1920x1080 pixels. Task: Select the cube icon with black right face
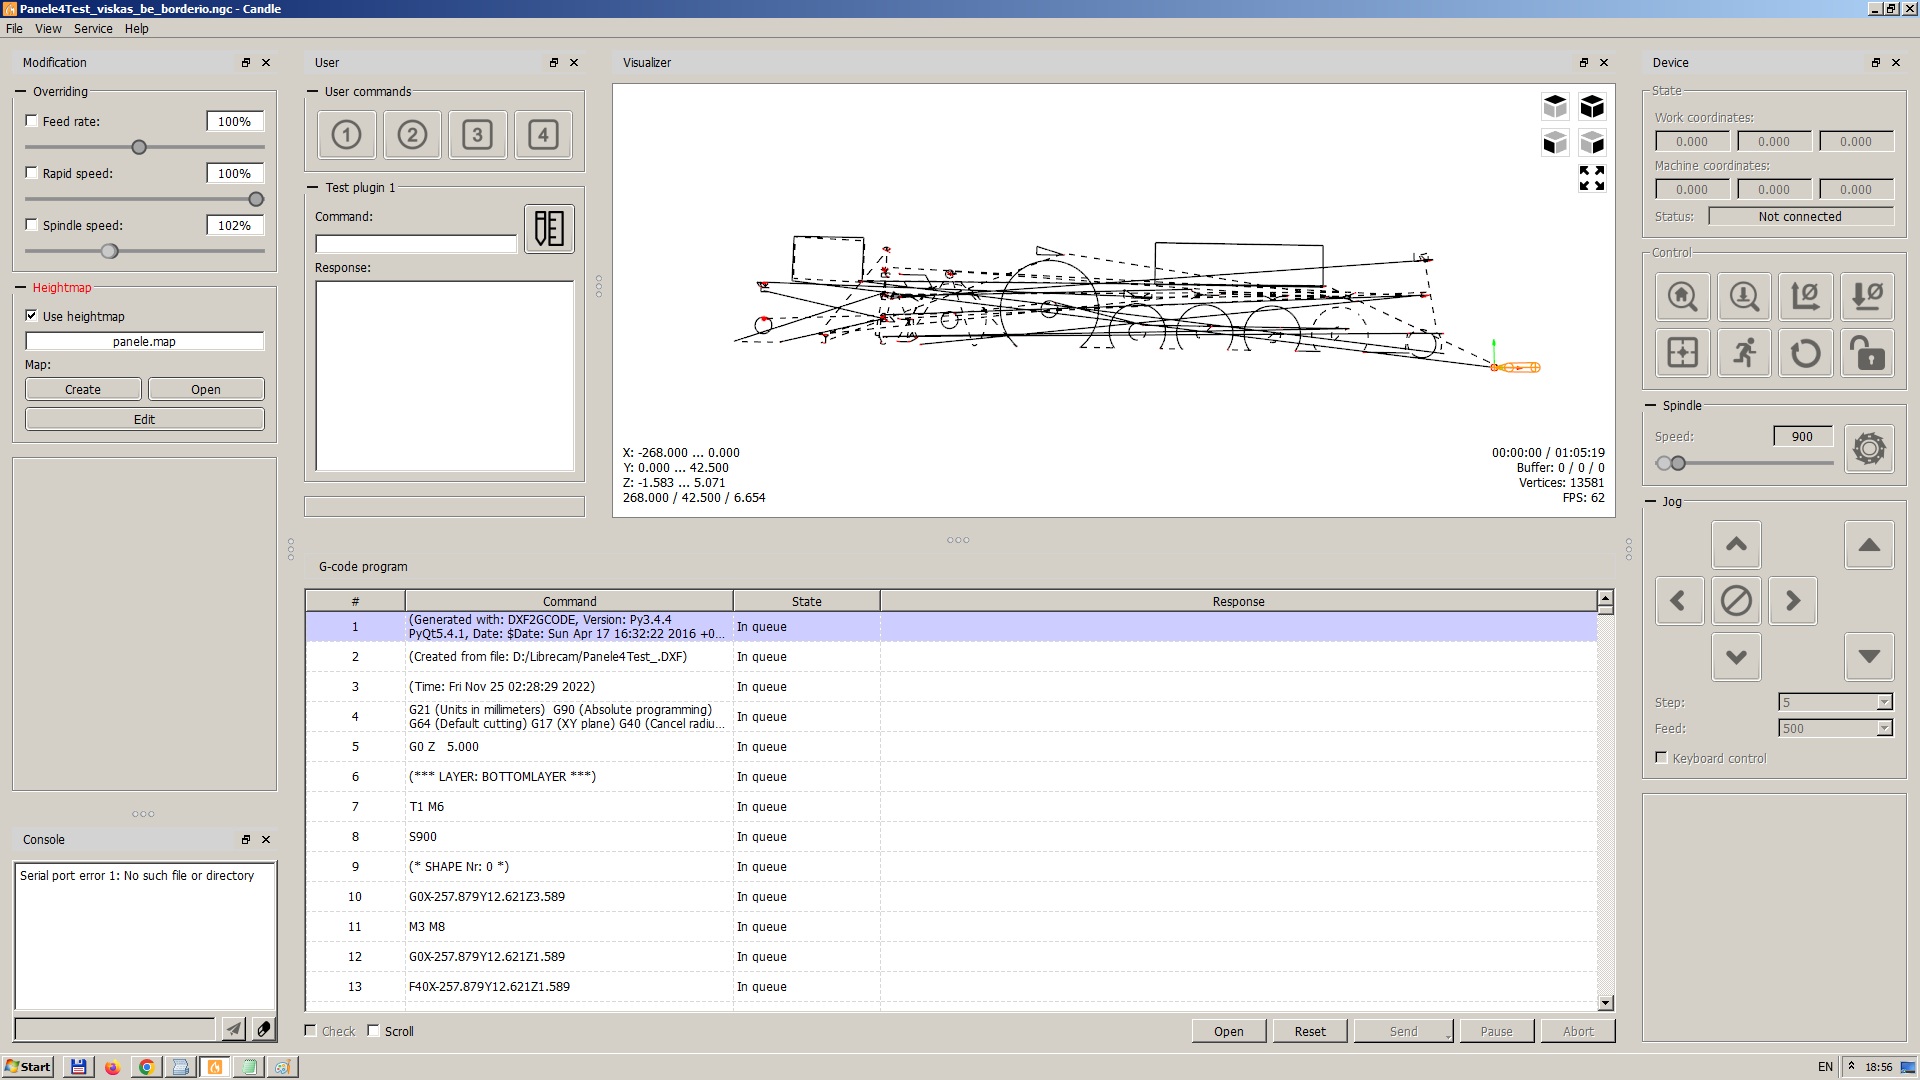(x=1592, y=143)
